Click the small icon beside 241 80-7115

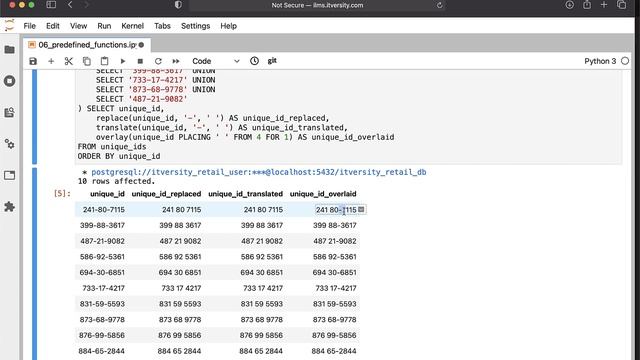[x=361, y=209]
